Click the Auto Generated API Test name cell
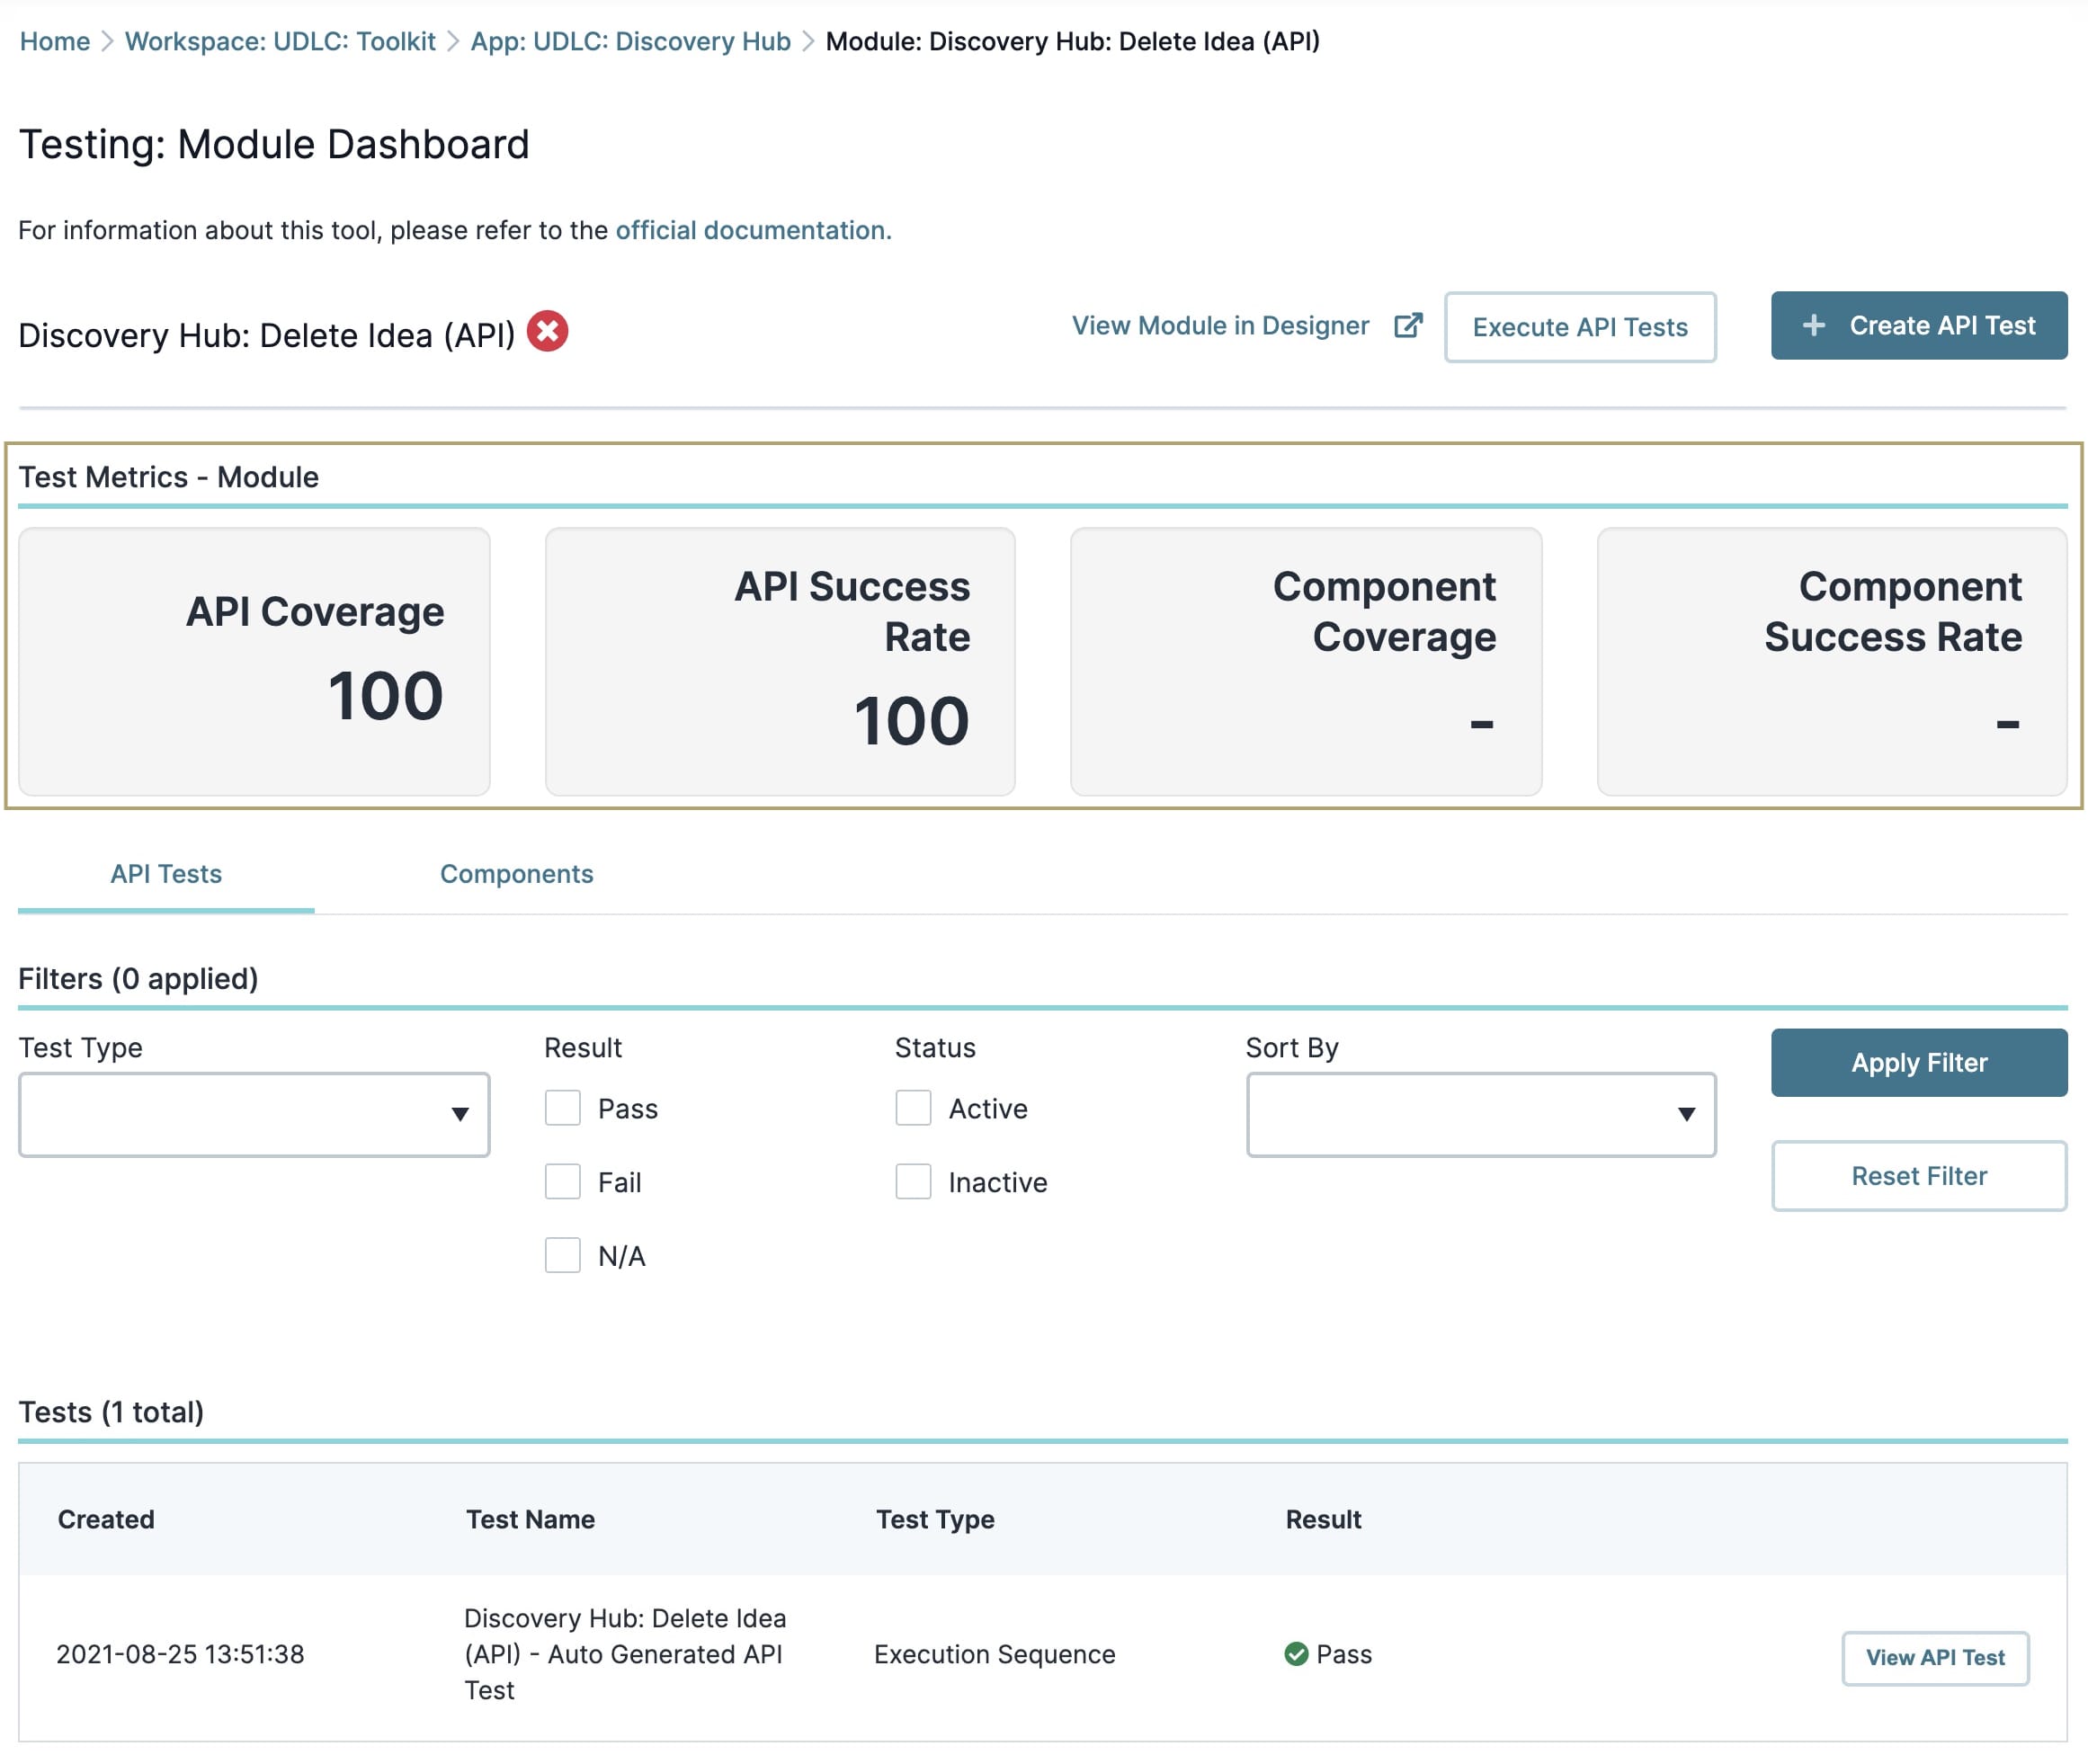Viewport: 2088px width, 1764px height. [625, 1654]
